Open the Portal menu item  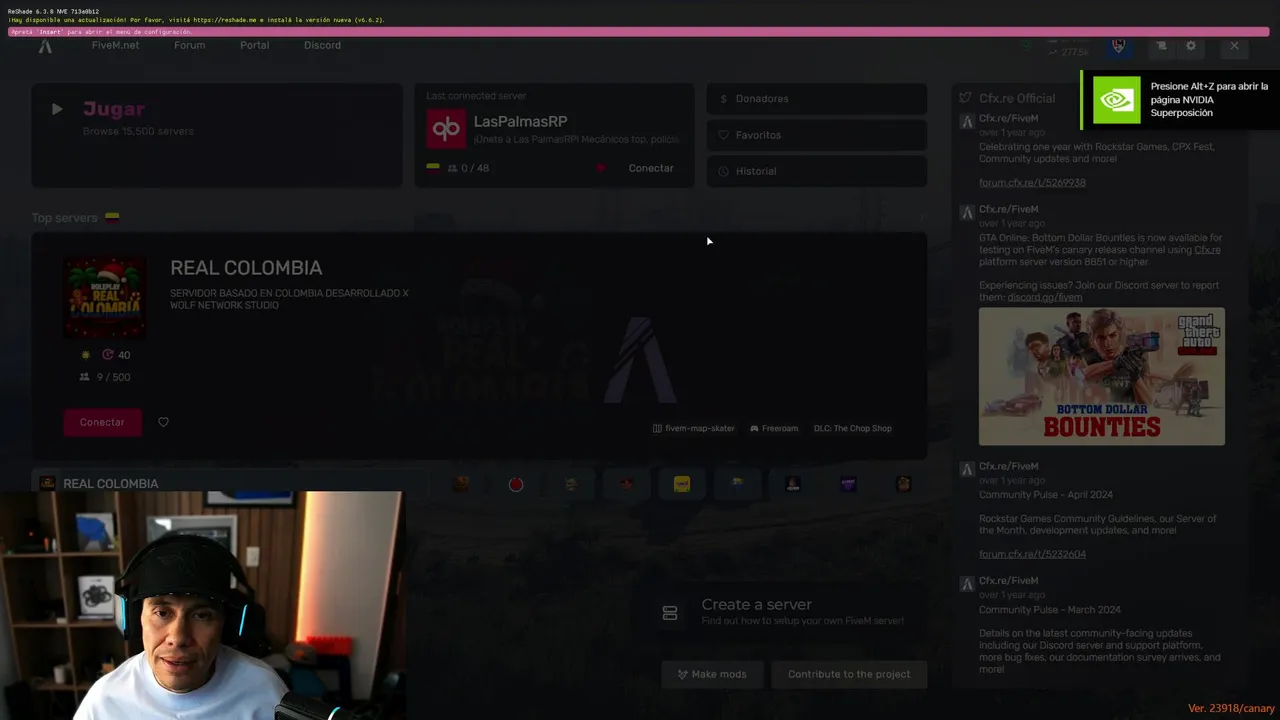coord(254,45)
